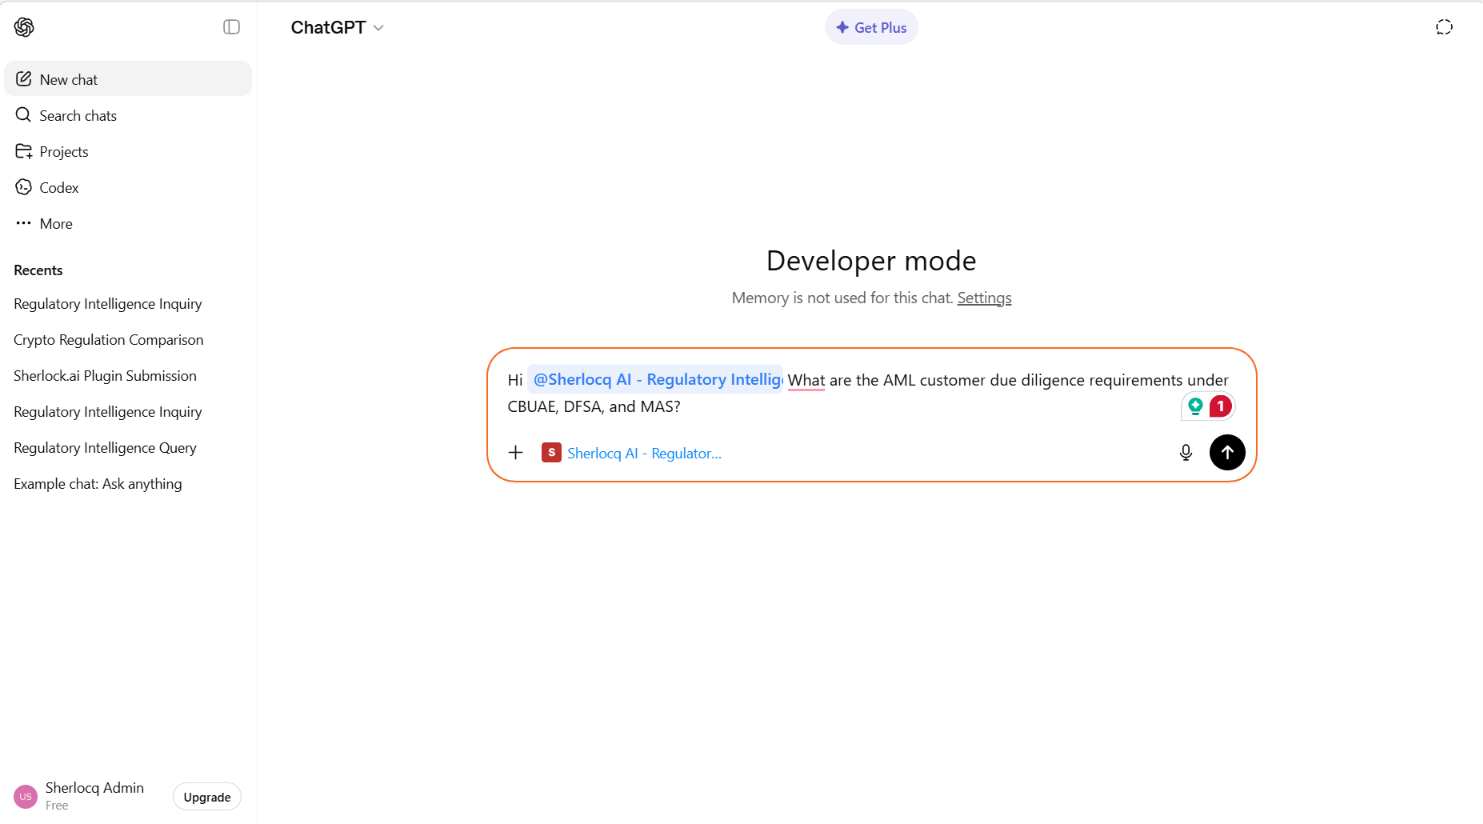The image size is (1483, 824).
Task: Click the Sherlocq AI - Regulator... app label
Action: click(644, 453)
